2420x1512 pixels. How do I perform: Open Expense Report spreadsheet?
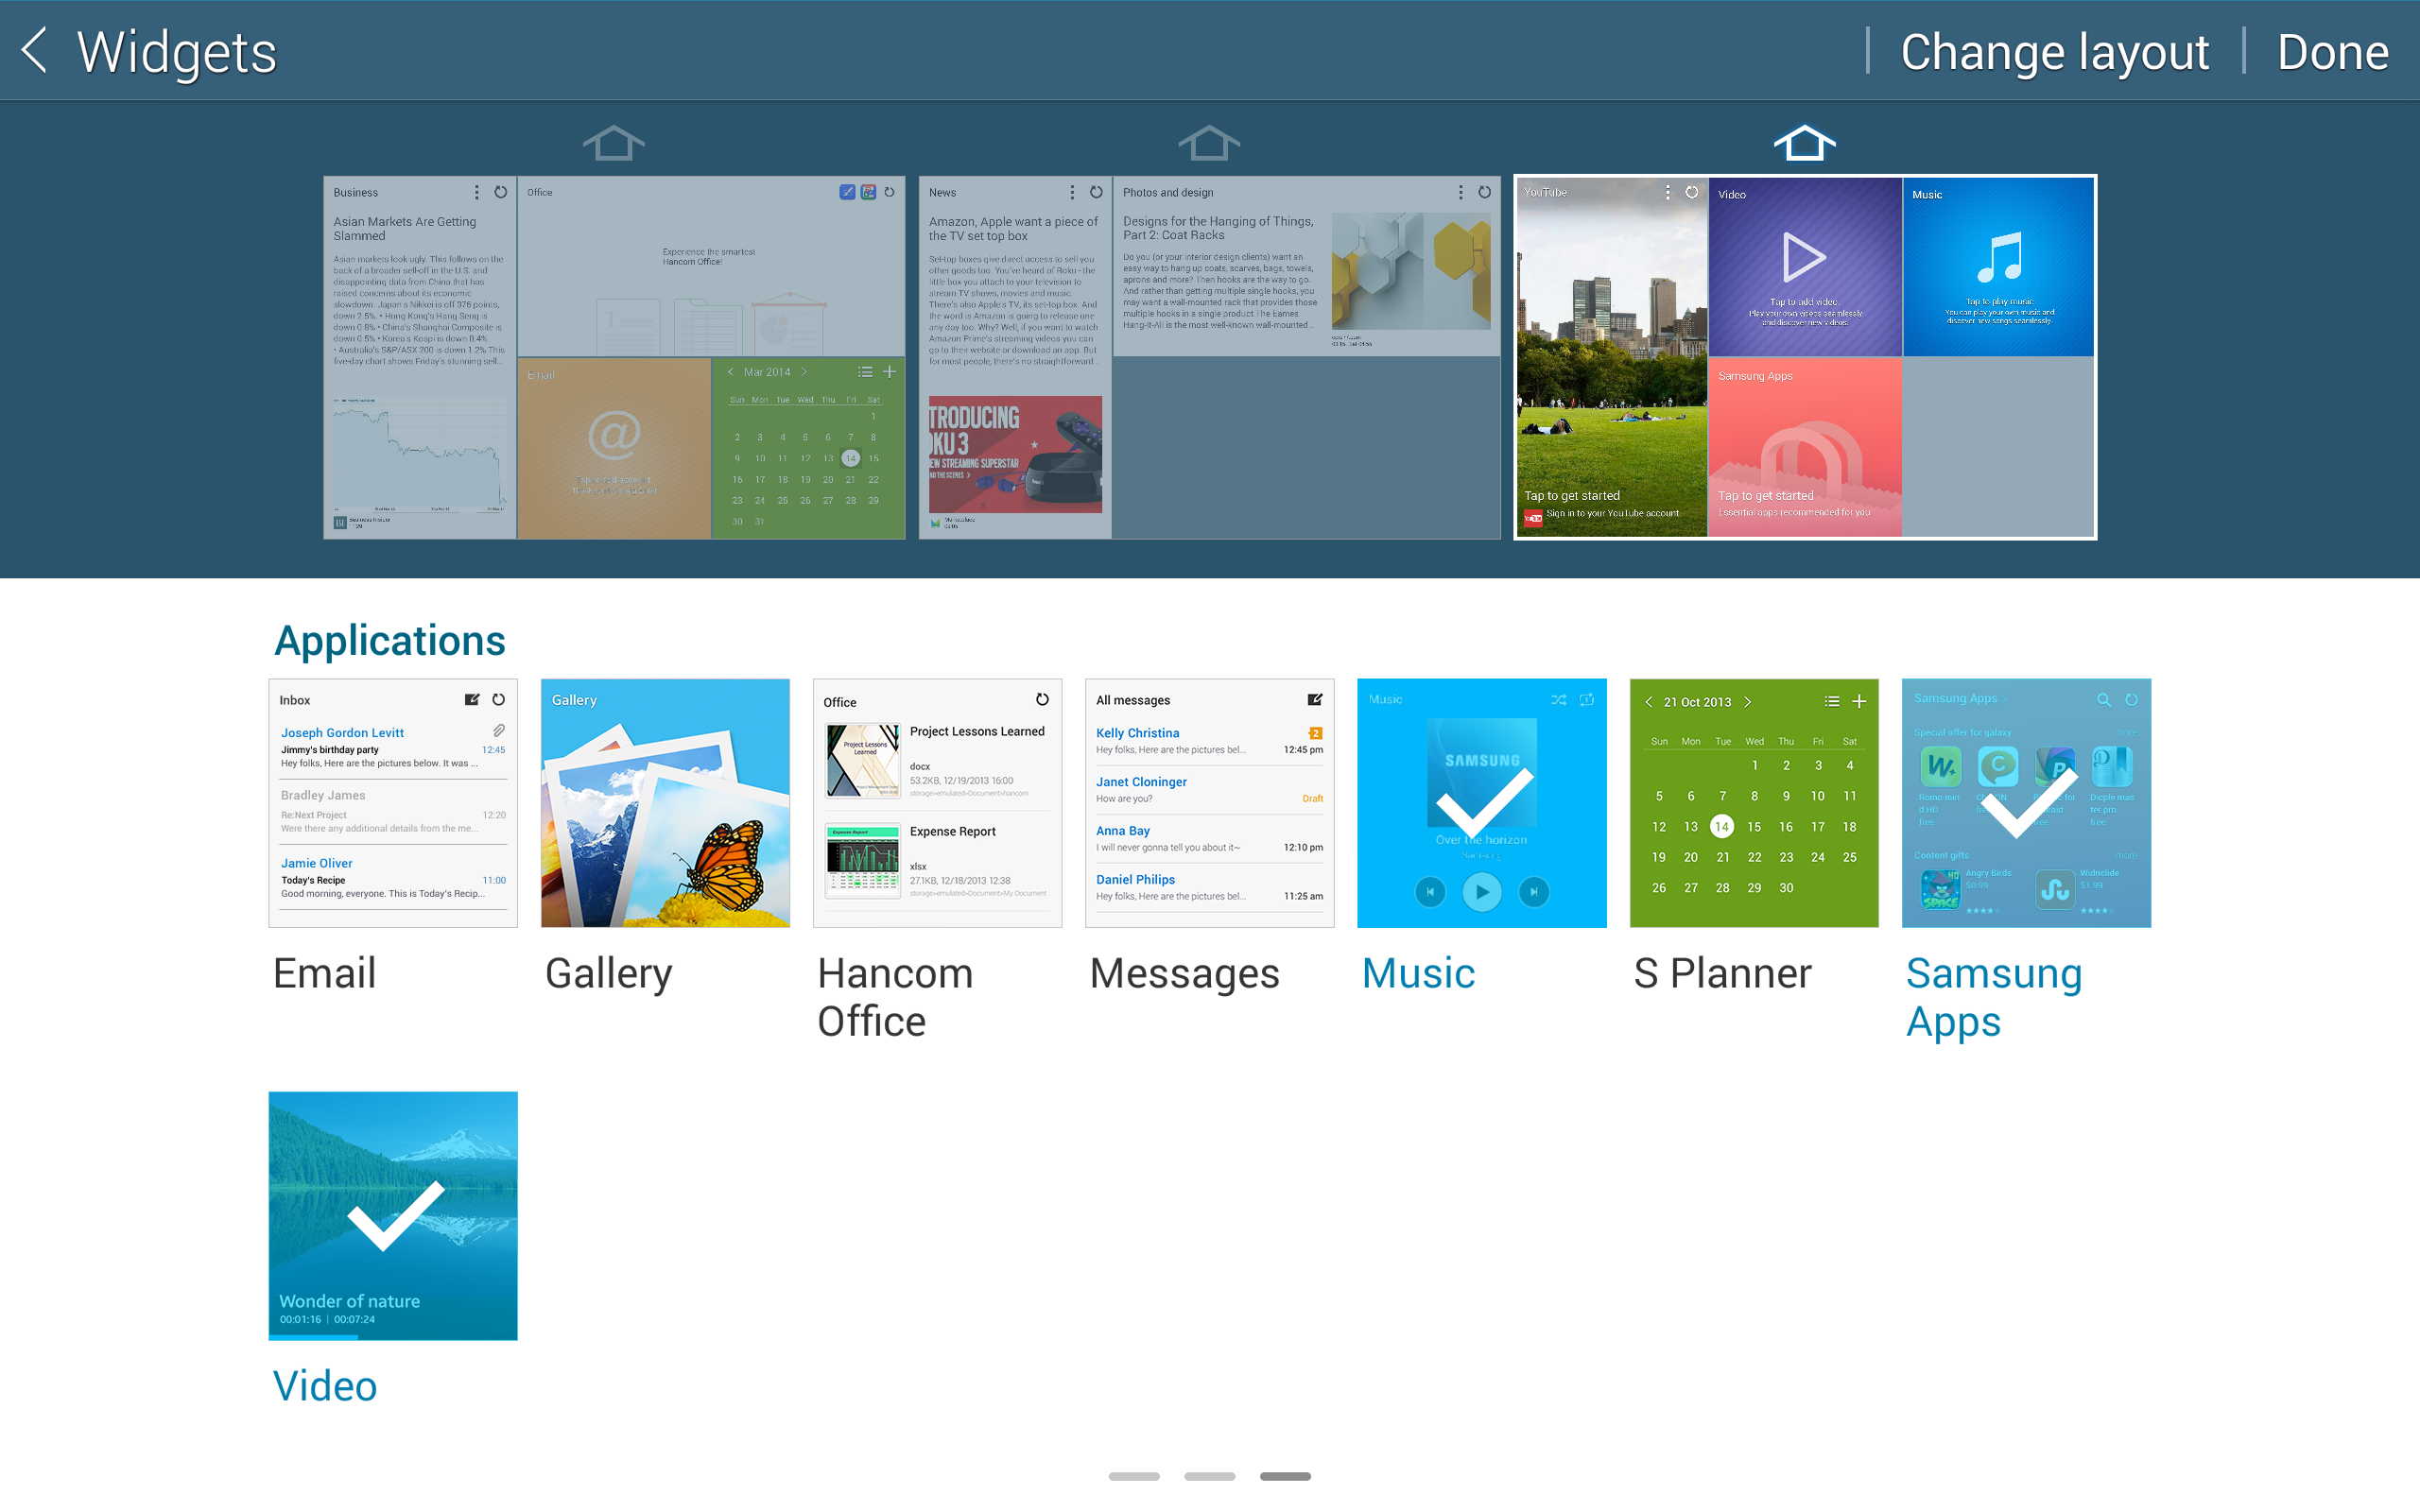click(937, 861)
